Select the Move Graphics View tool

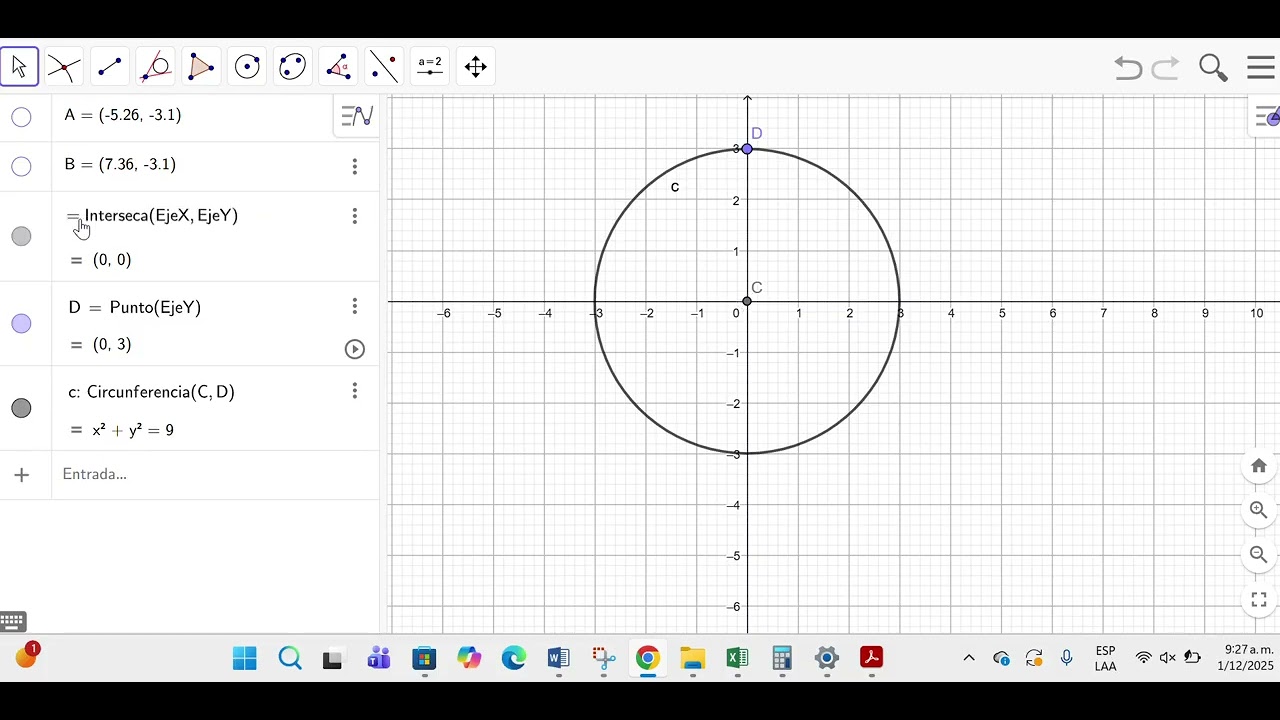click(476, 67)
